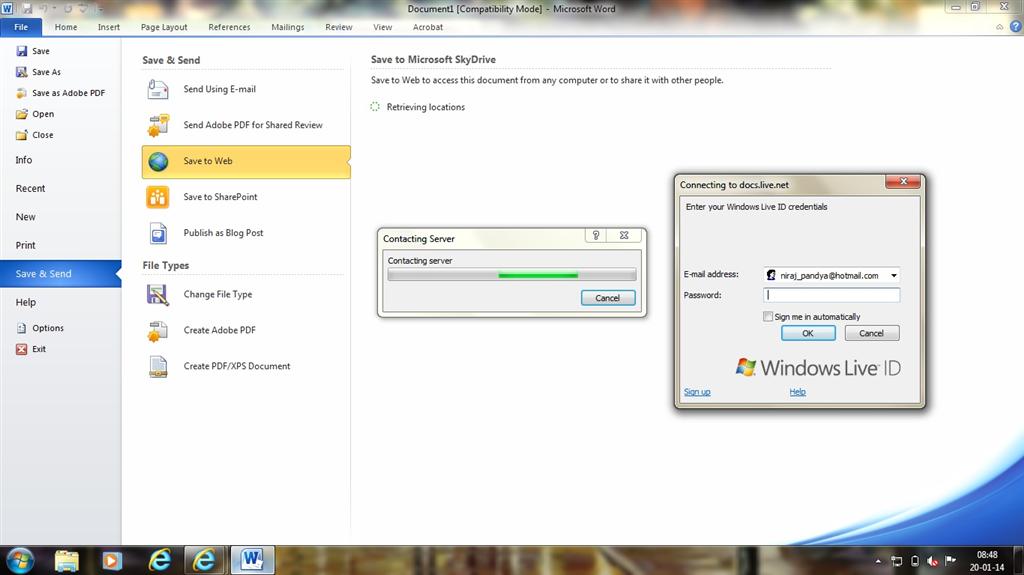Click the network icon in system tray
This screenshot has height=575, width=1024.
[897, 561]
